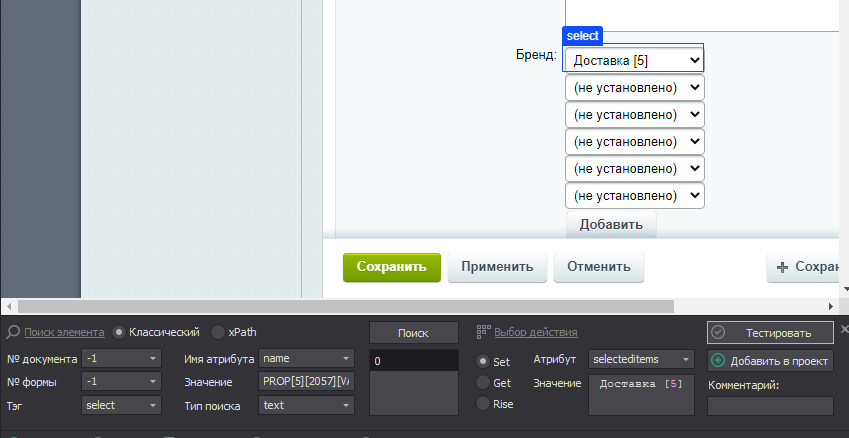Choose the Set action radio button
Viewport: 849px width, 438px height.
tap(482, 362)
